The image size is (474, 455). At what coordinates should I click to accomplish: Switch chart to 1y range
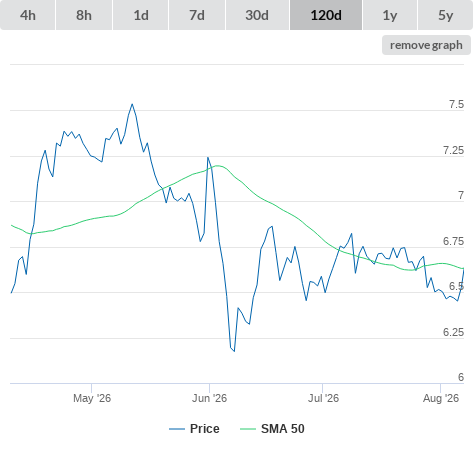[390, 15]
